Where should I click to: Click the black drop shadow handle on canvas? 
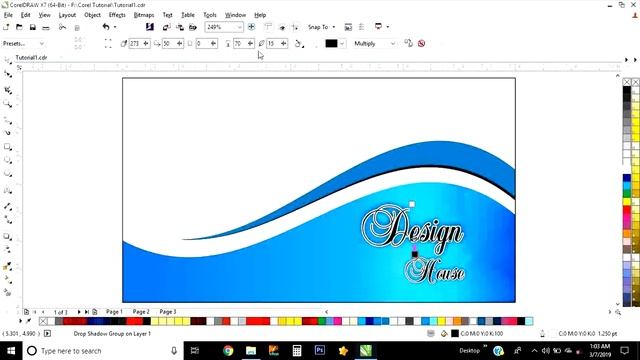tap(415, 254)
